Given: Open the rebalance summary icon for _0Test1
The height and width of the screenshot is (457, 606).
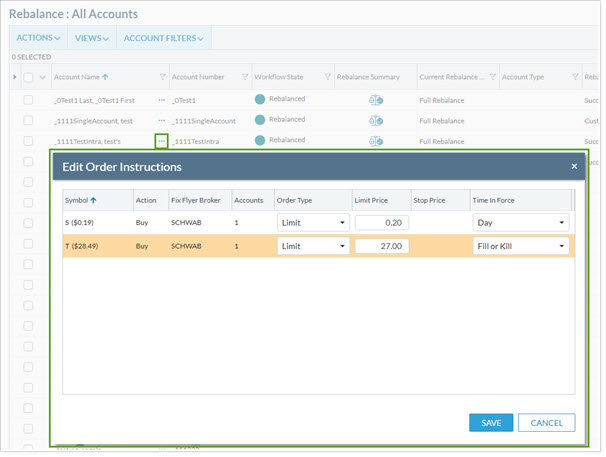Looking at the screenshot, I should click(377, 100).
